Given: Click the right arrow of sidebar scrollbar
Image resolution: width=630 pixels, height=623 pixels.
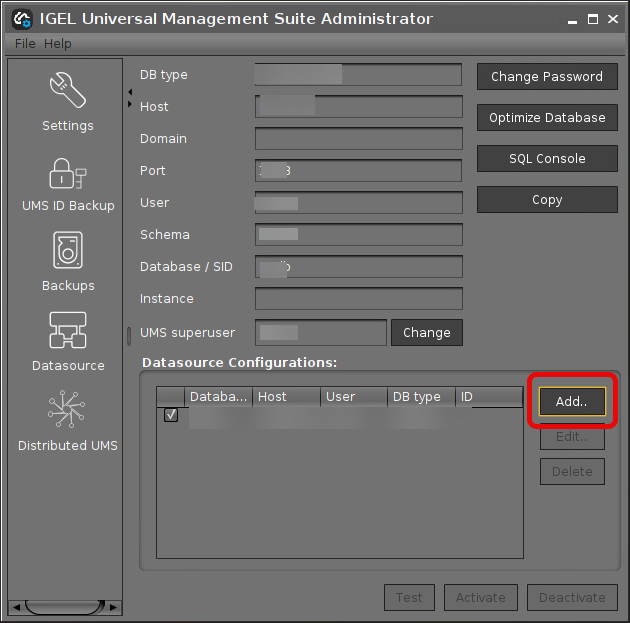Looking at the screenshot, I should coord(113,607).
